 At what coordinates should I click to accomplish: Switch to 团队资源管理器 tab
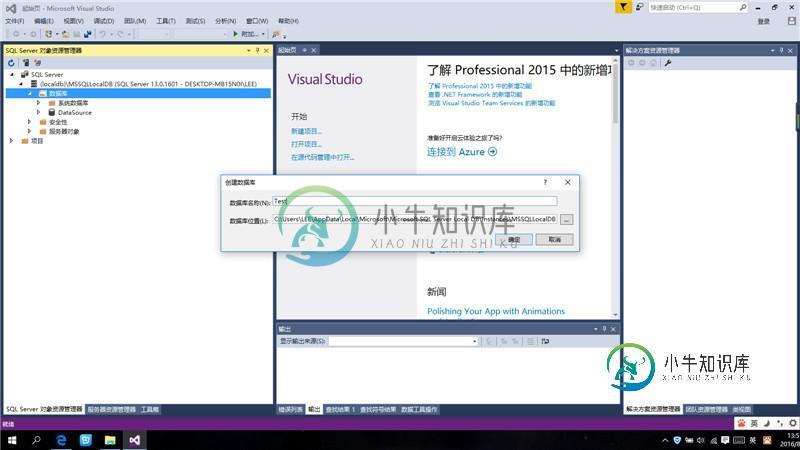point(707,409)
